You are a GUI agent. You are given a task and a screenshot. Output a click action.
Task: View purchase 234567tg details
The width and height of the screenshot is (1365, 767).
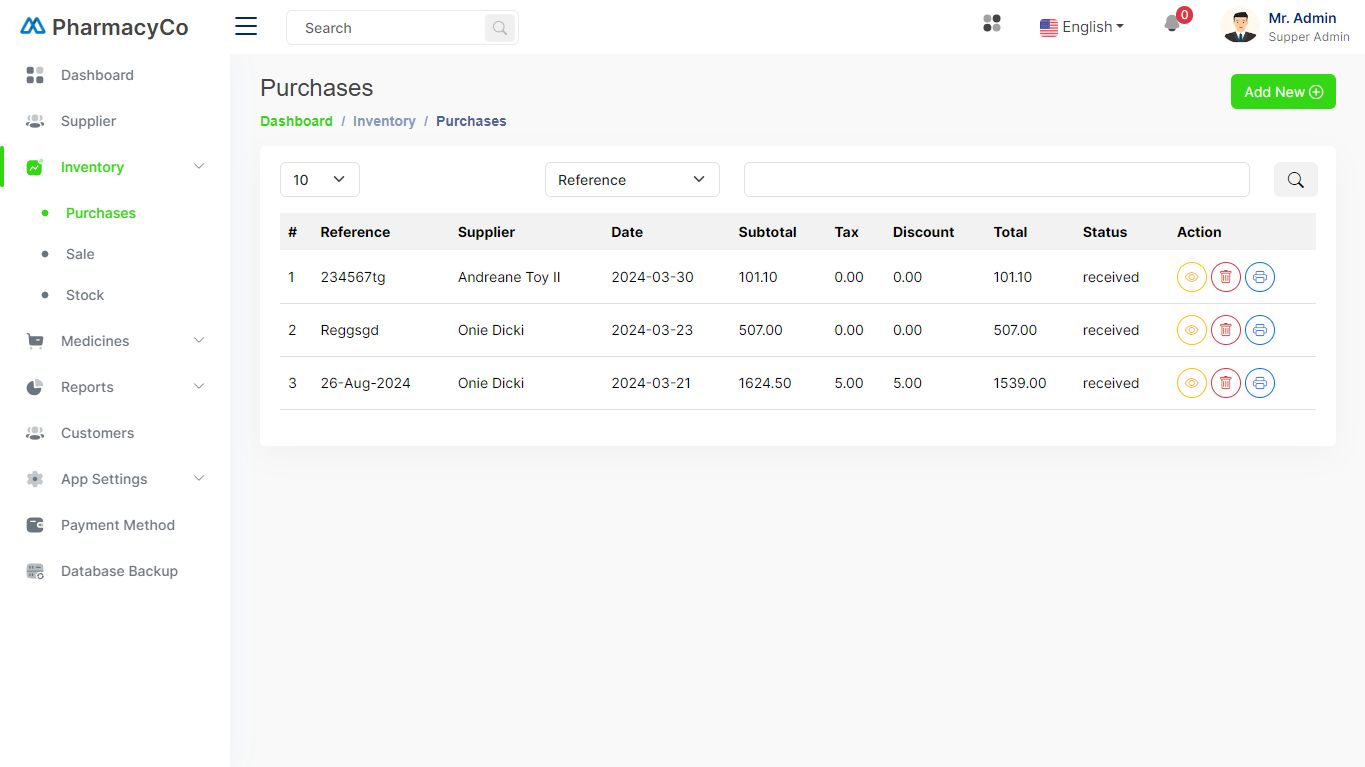pyautogui.click(x=1191, y=277)
